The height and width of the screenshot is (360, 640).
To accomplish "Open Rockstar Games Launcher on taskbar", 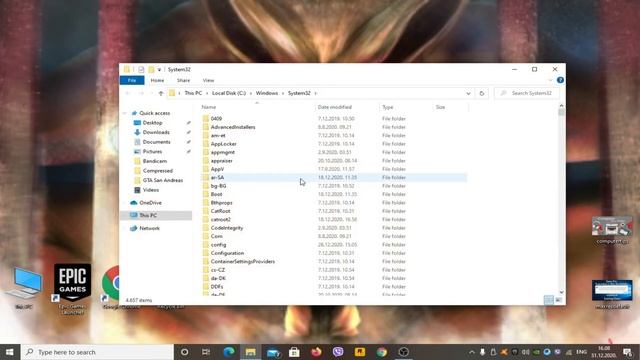I will [360, 352].
